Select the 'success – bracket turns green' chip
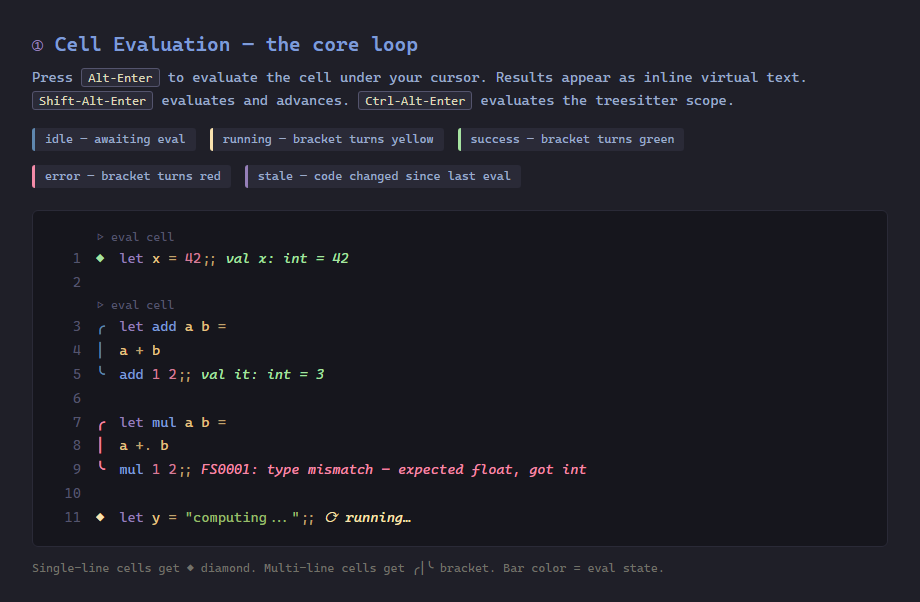 point(571,139)
